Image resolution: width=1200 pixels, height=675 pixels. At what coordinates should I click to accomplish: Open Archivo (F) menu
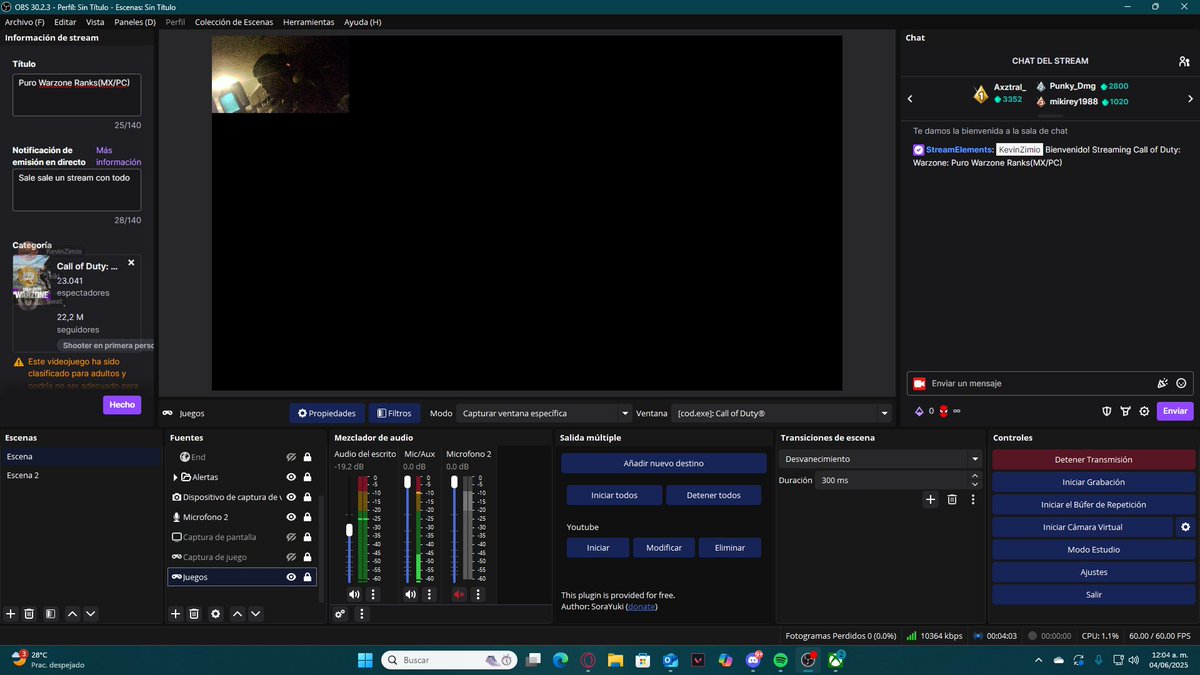[x=25, y=21]
